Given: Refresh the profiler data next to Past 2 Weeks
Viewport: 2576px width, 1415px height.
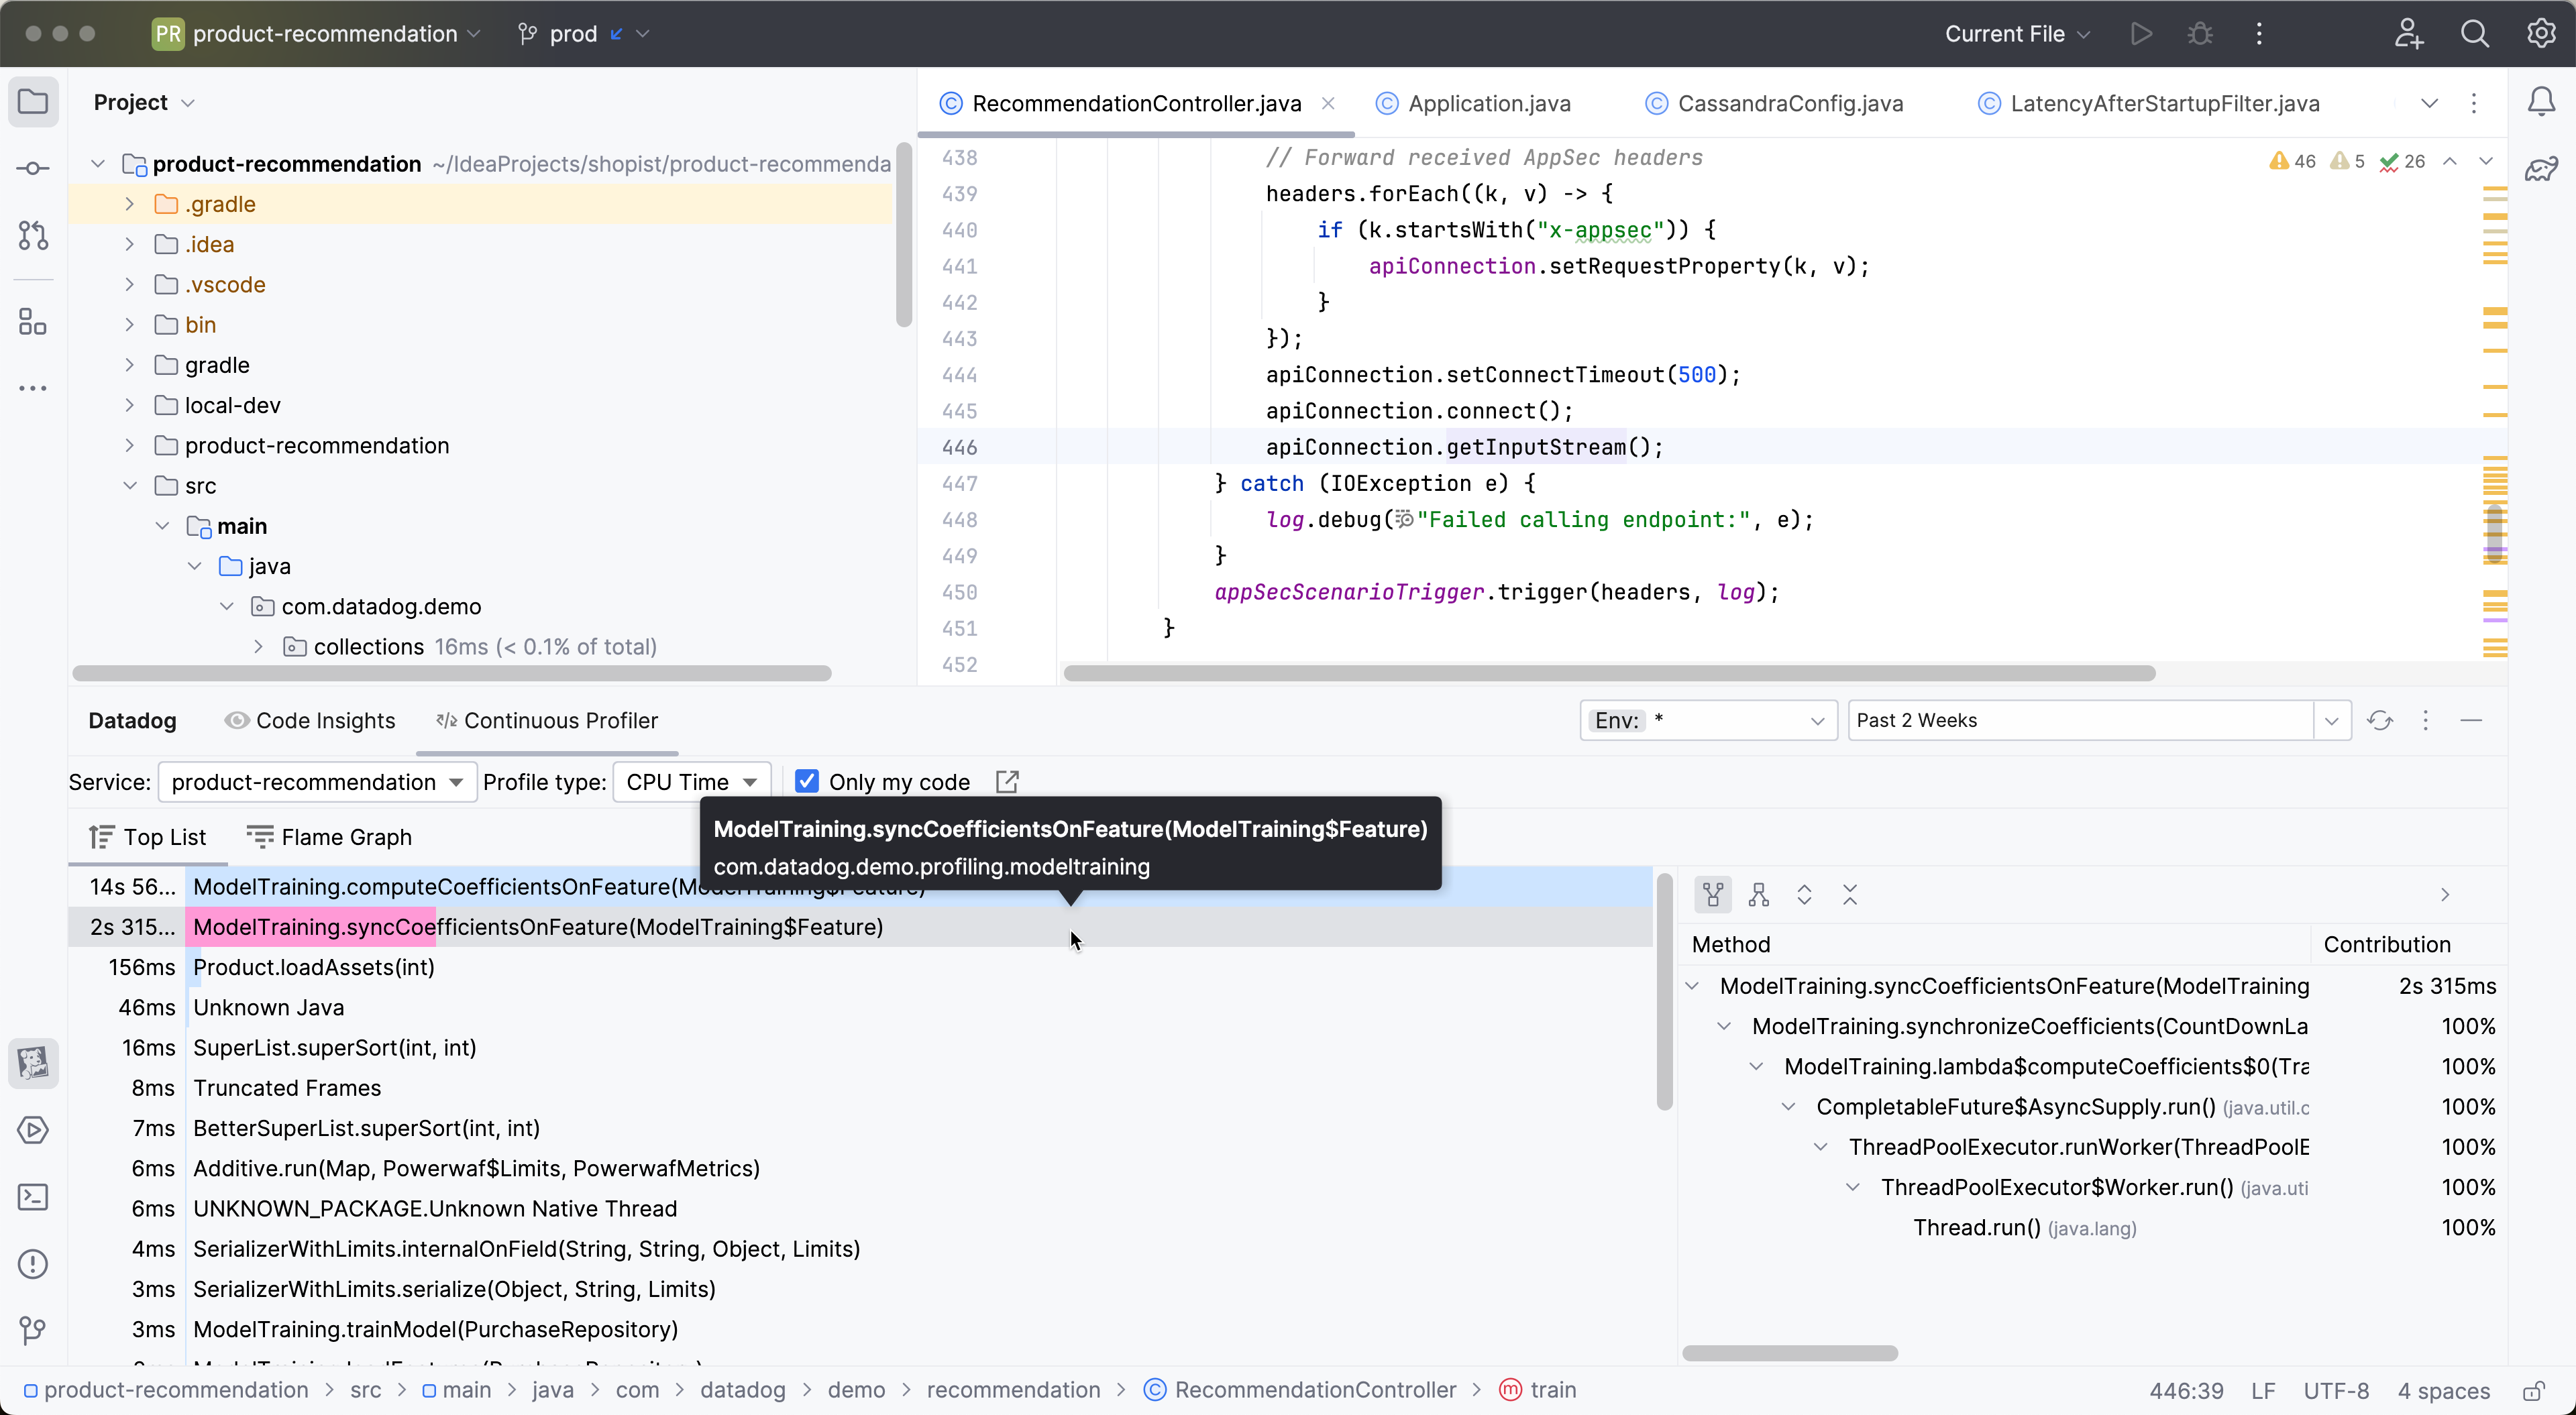Looking at the screenshot, I should click(2380, 720).
